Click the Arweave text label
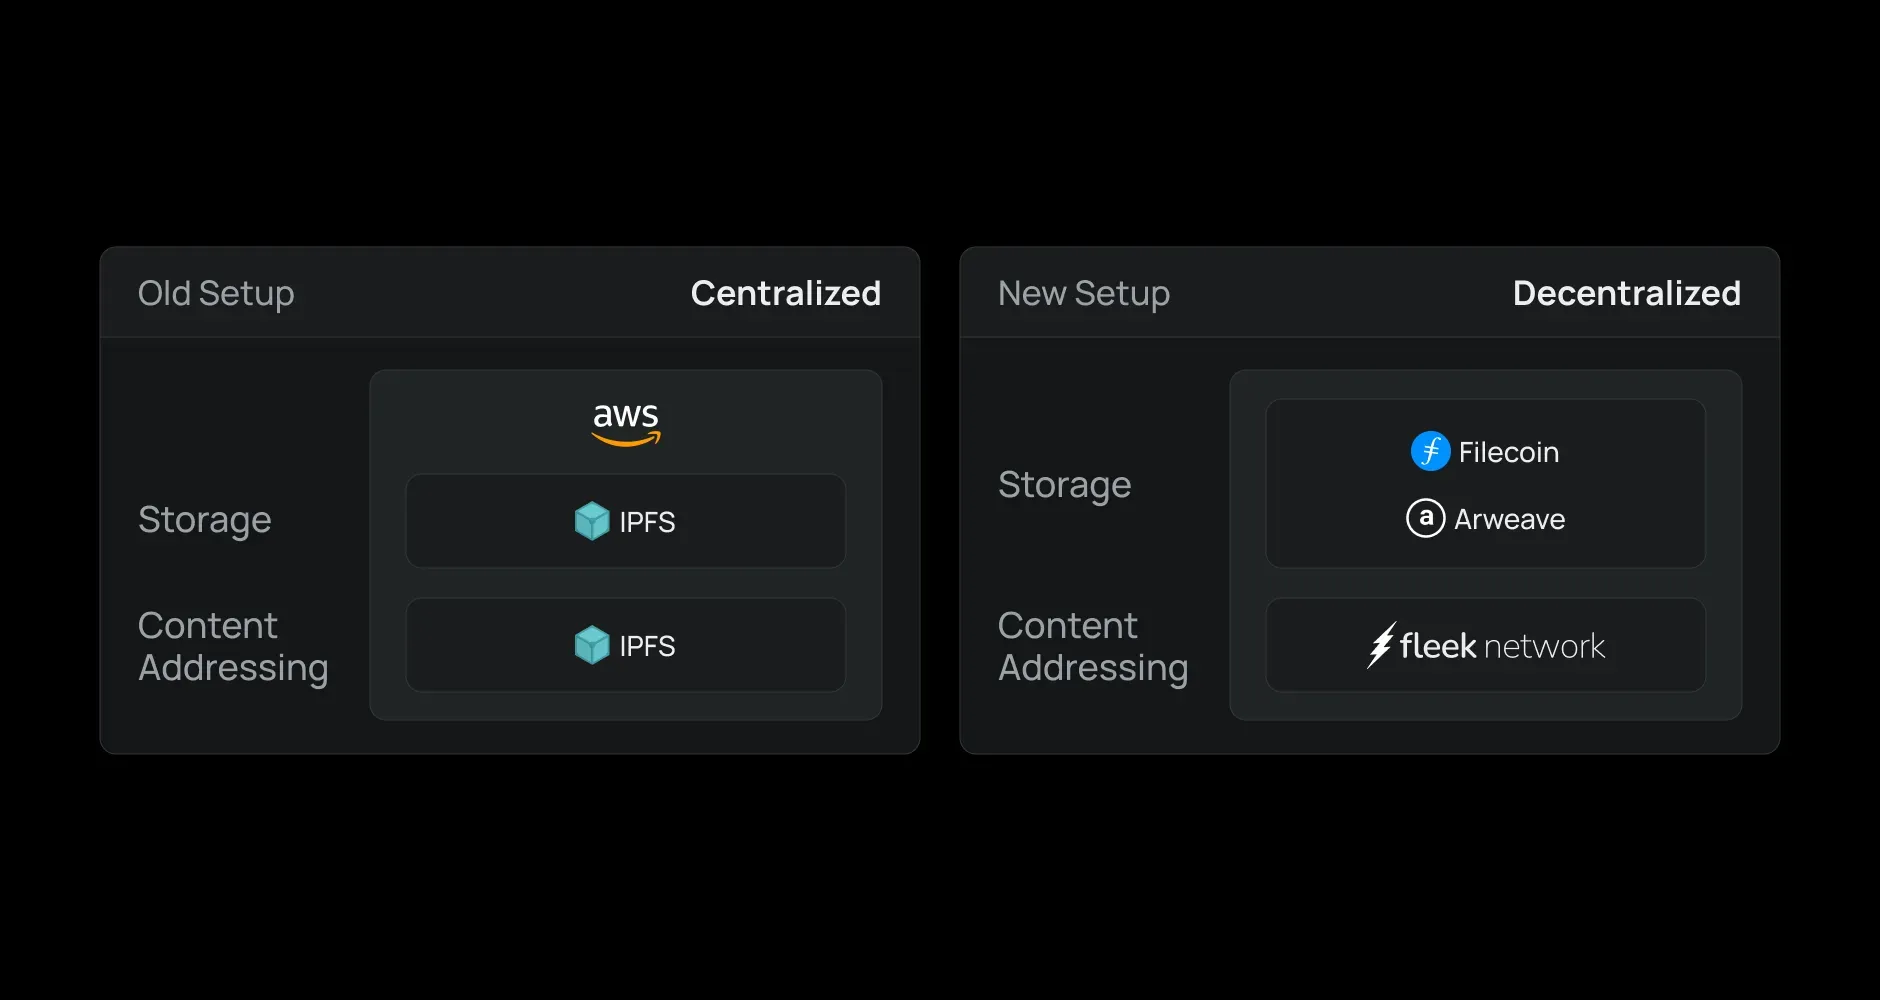 [x=1509, y=519]
